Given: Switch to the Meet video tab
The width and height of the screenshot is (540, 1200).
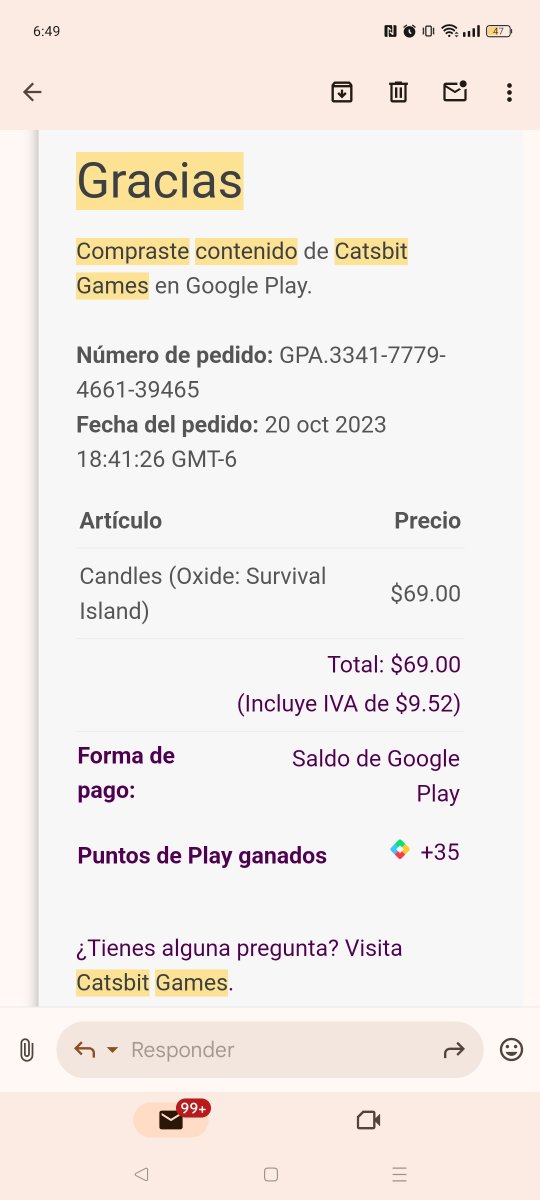Looking at the screenshot, I should pyautogui.click(x=369, y=1120).
